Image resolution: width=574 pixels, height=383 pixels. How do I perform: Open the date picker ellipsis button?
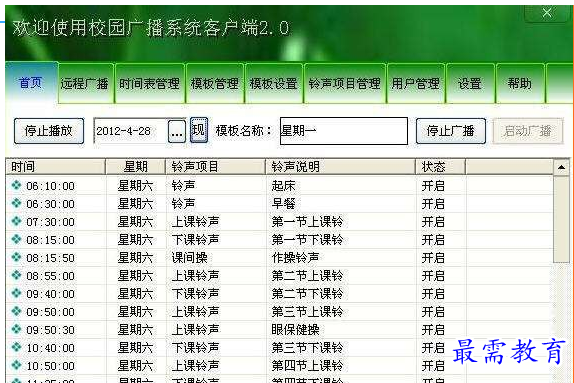click(x=177, y=131)
